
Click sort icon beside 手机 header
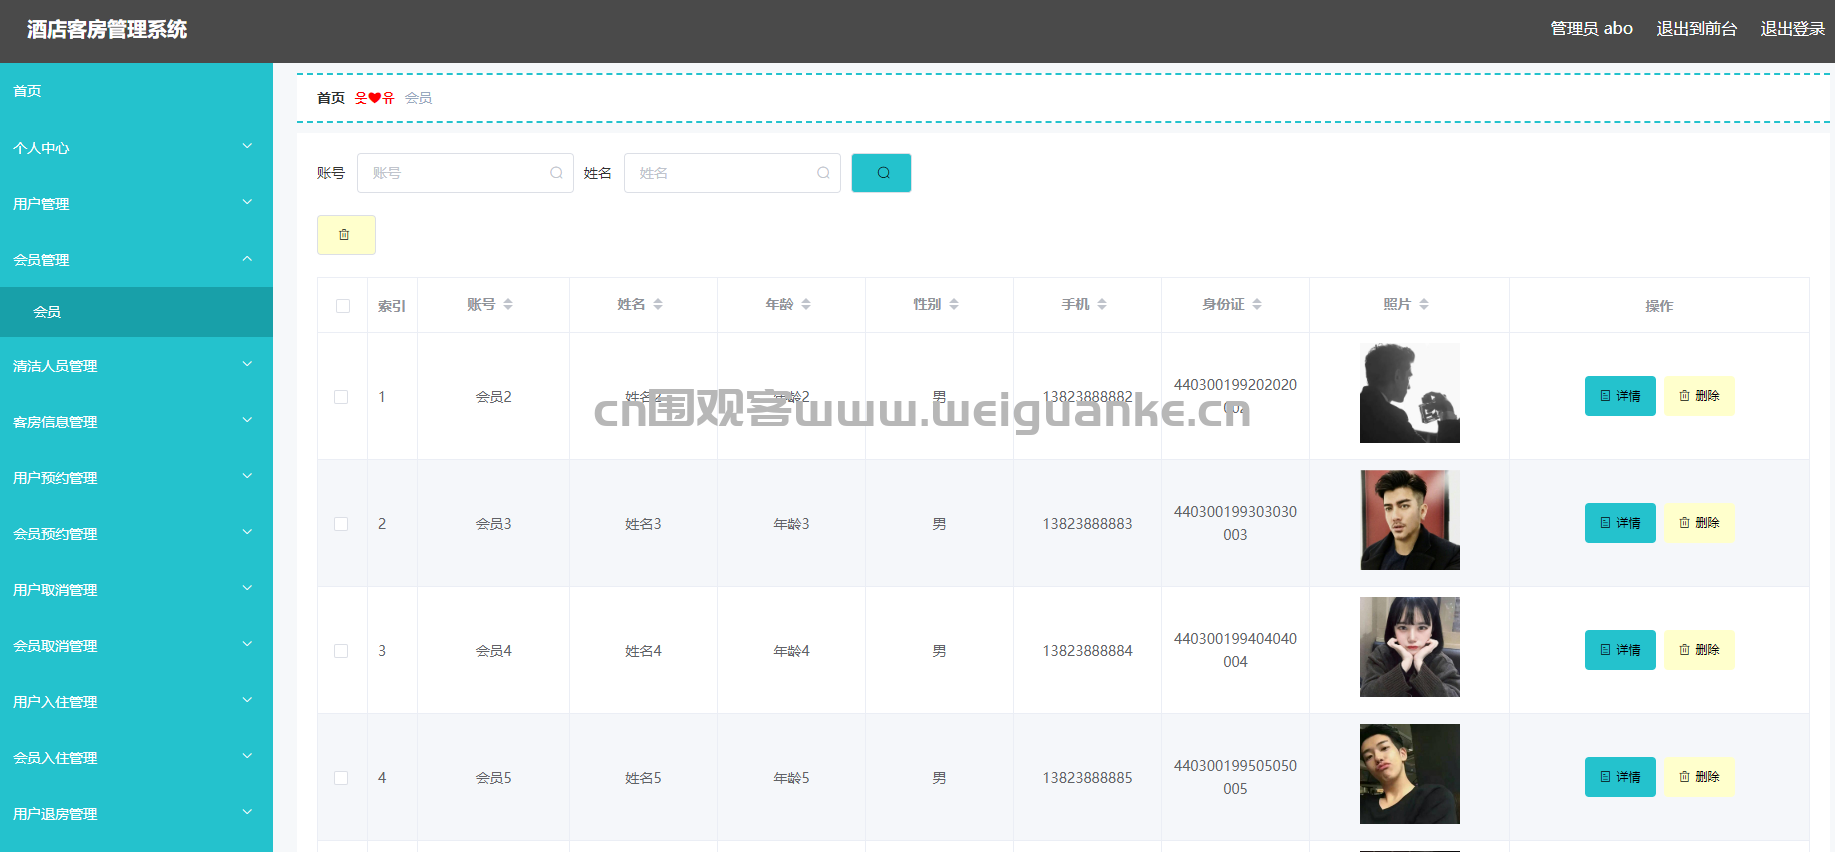coord(1102,304)
